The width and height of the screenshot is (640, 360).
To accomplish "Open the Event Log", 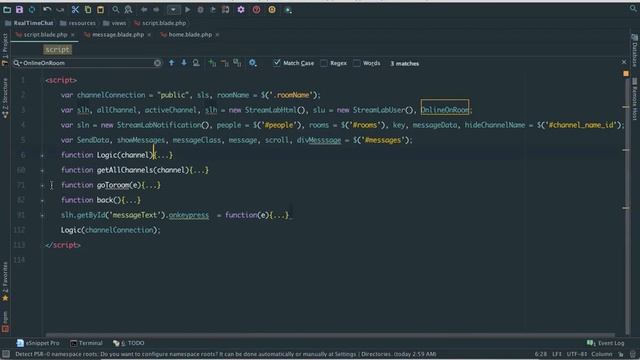I will (x=606, y=343).
